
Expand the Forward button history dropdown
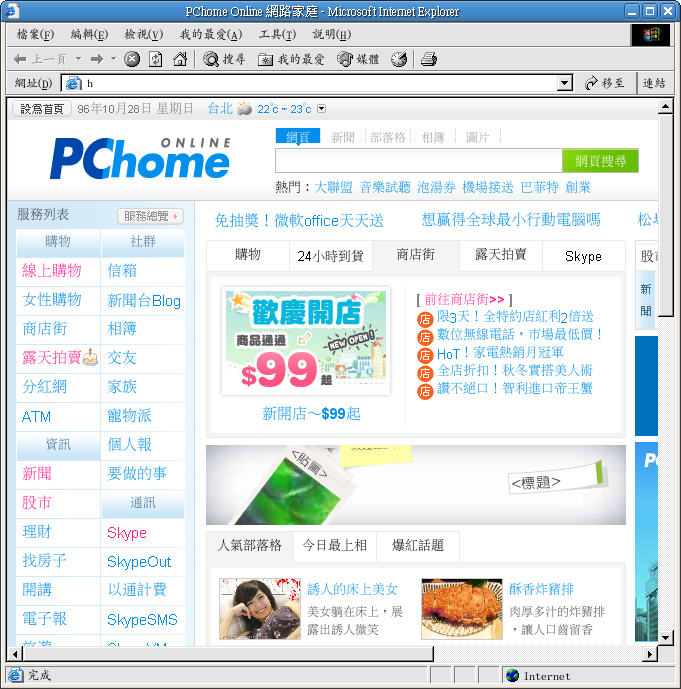point(113,59)
